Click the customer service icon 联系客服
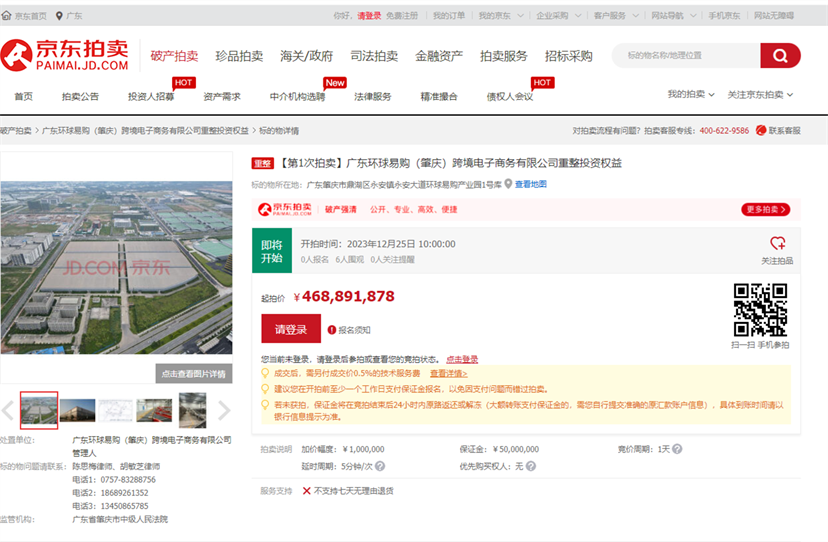Screen dimensions: 828x542 coord(760,130)
